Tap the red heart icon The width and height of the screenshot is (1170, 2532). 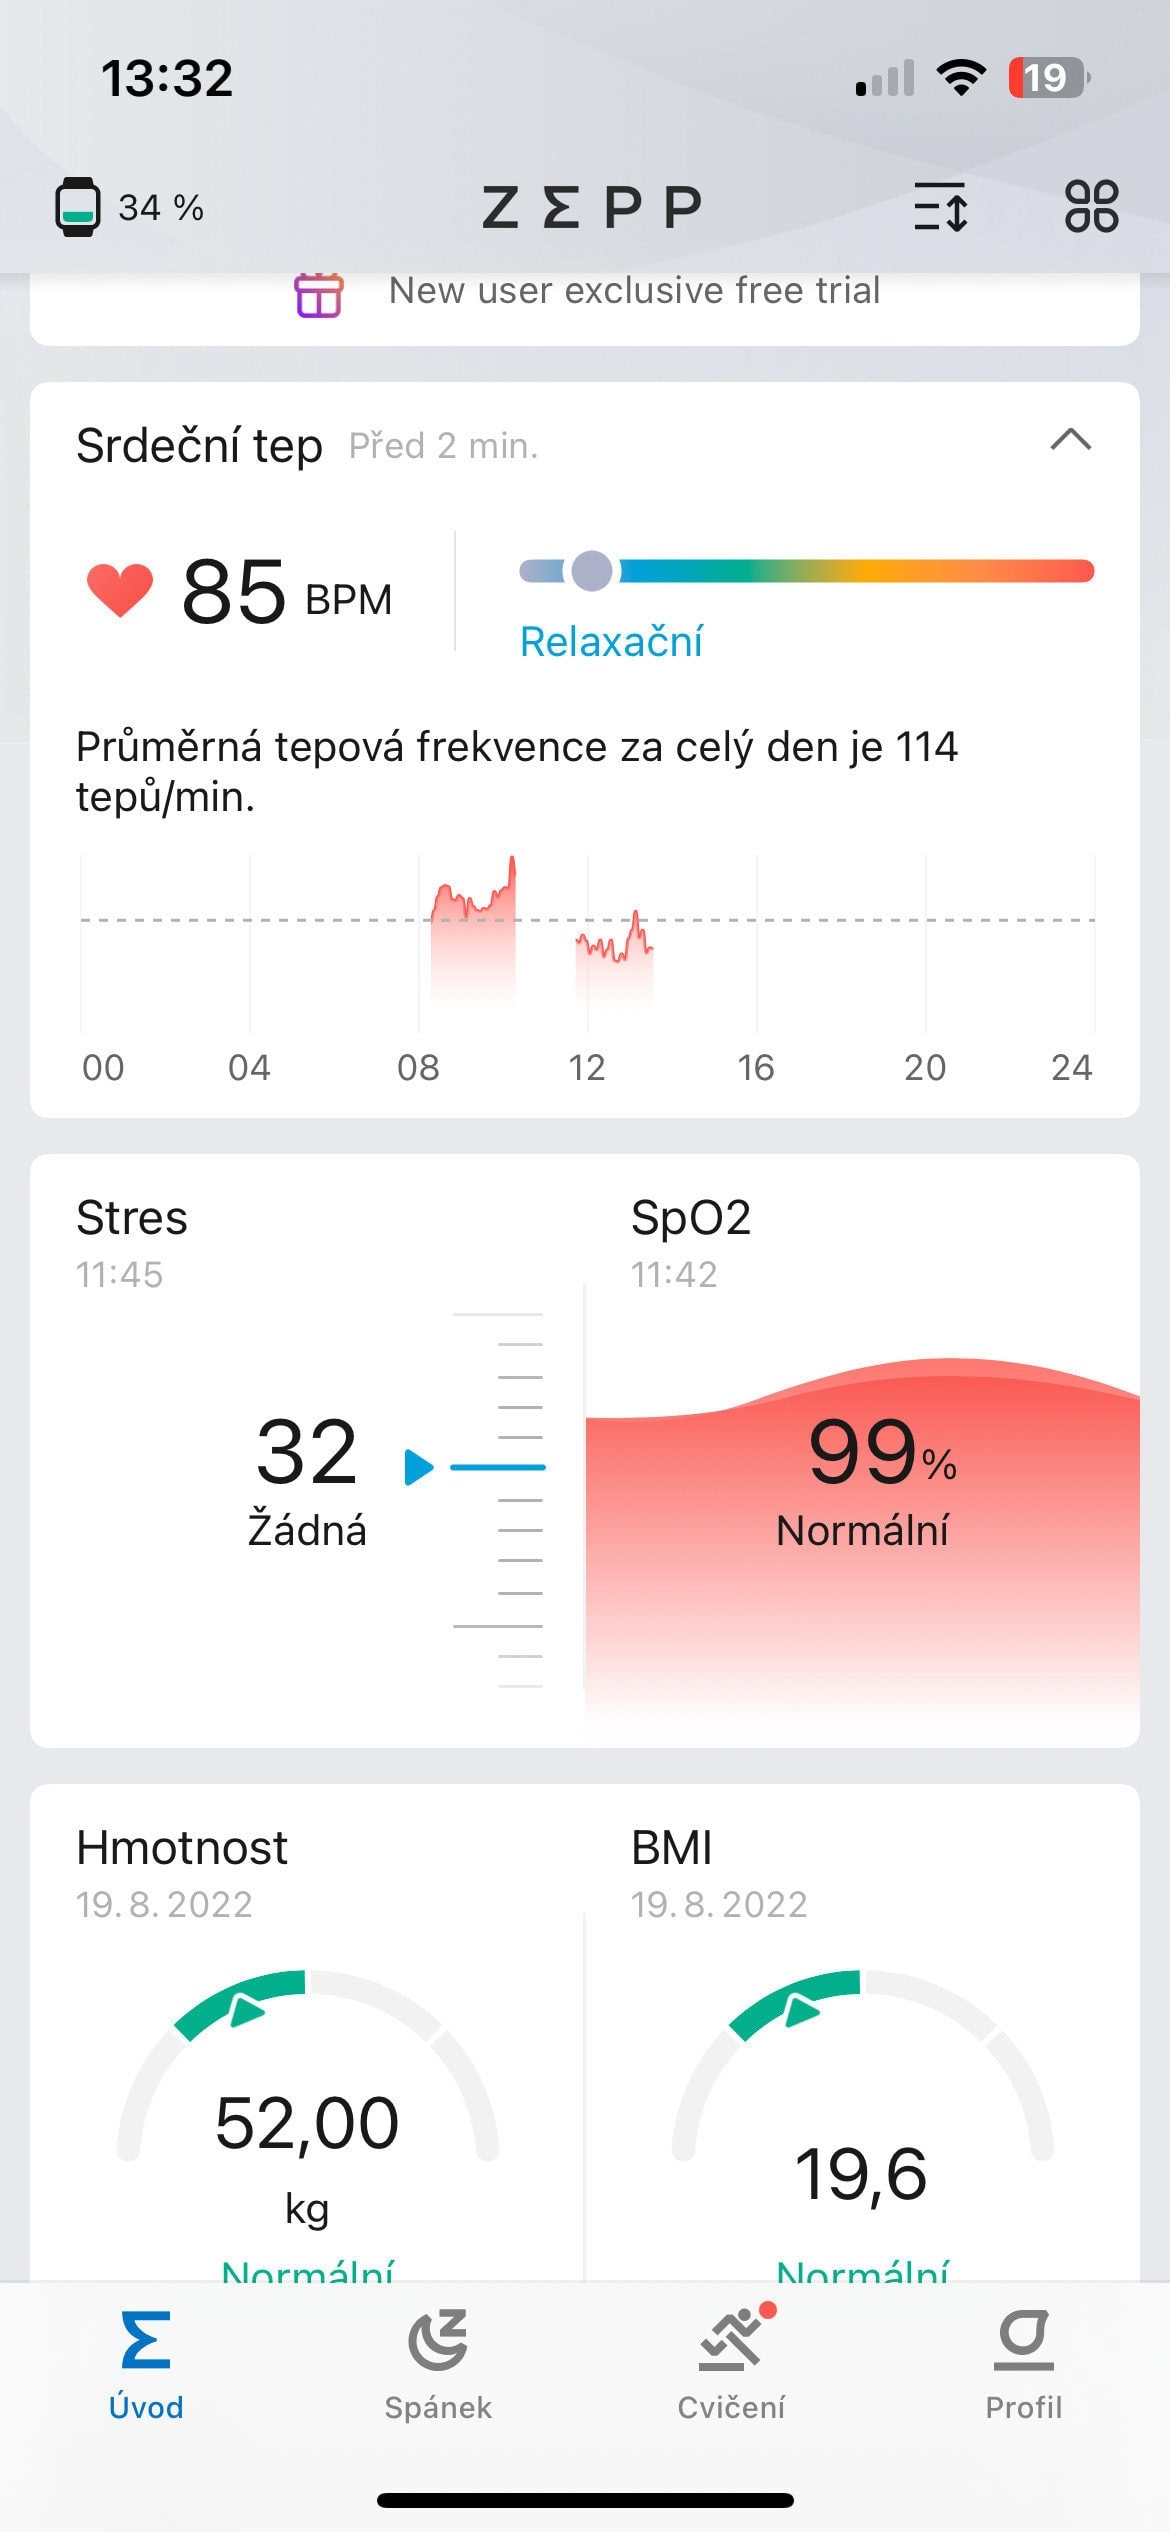point(120,590)
